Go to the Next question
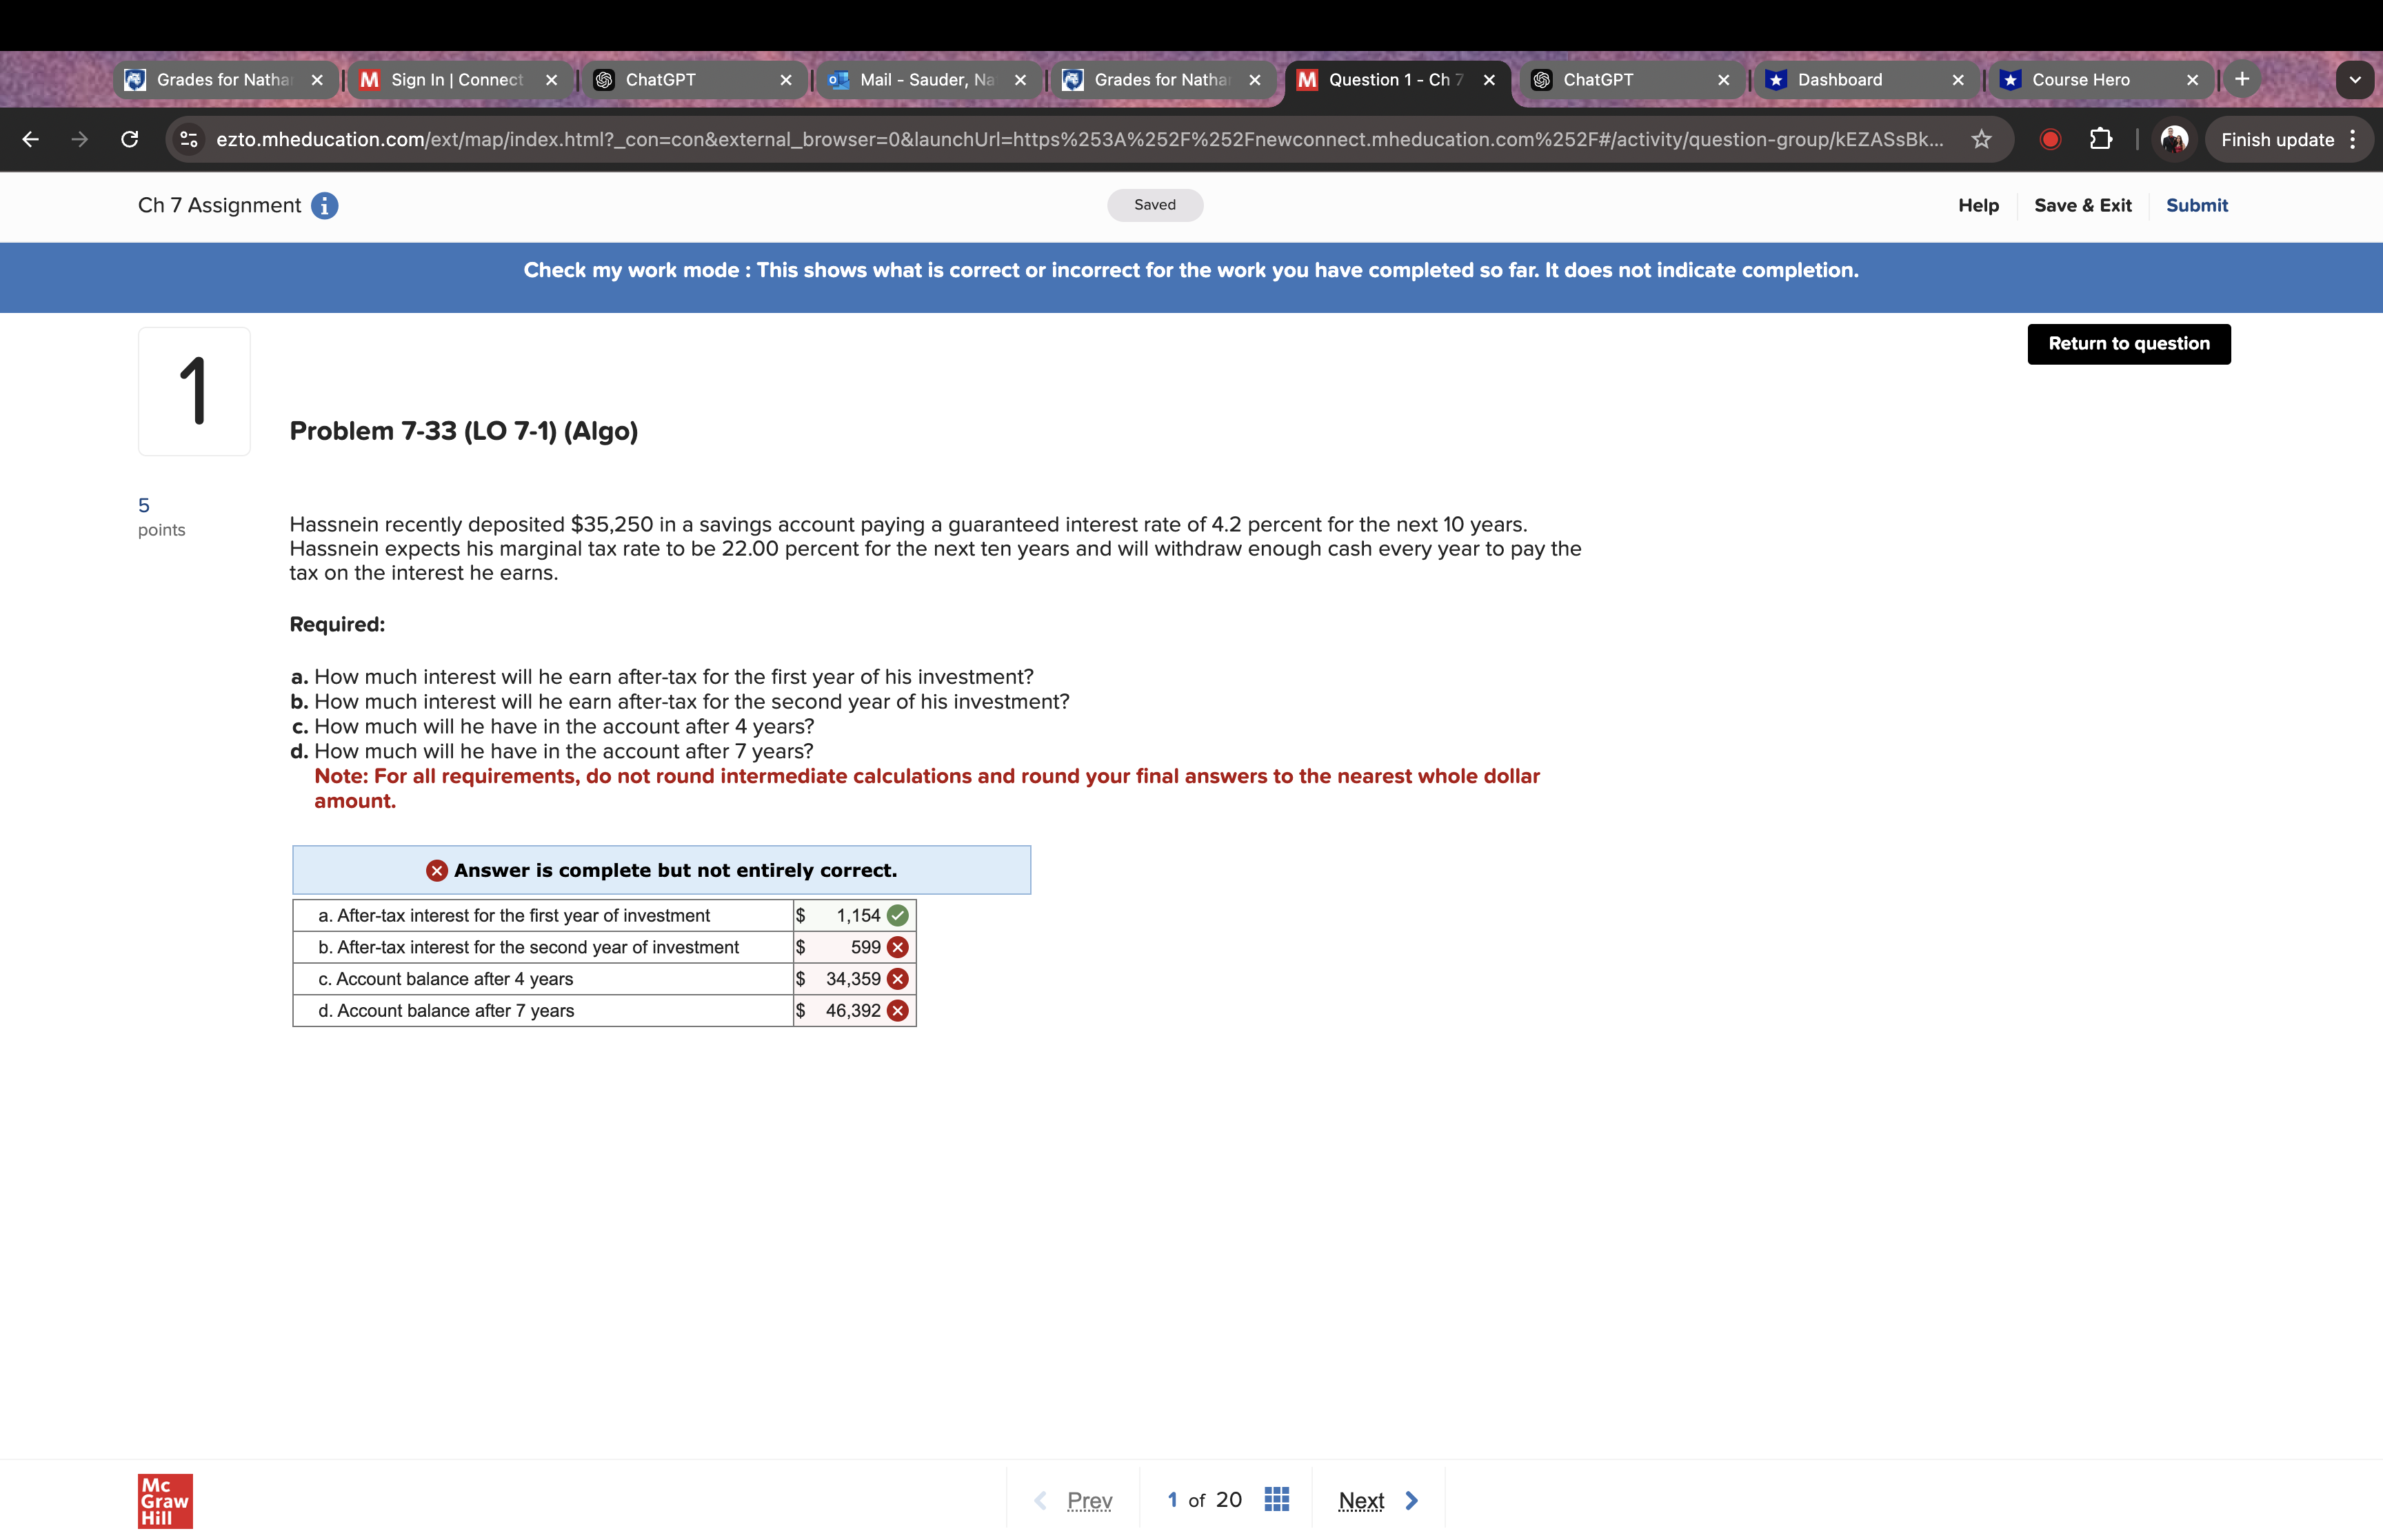 [1377, 1500]
